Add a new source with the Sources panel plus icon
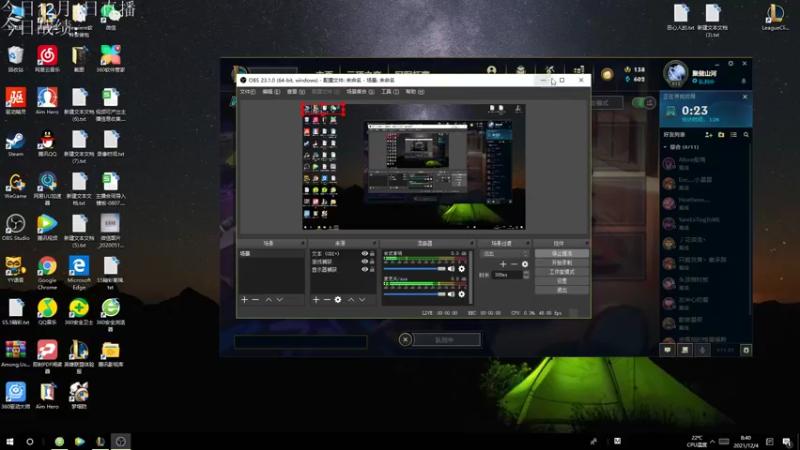The width and height of the screenshot is (800, 450). pyautogui.click(x=316, y=299)
